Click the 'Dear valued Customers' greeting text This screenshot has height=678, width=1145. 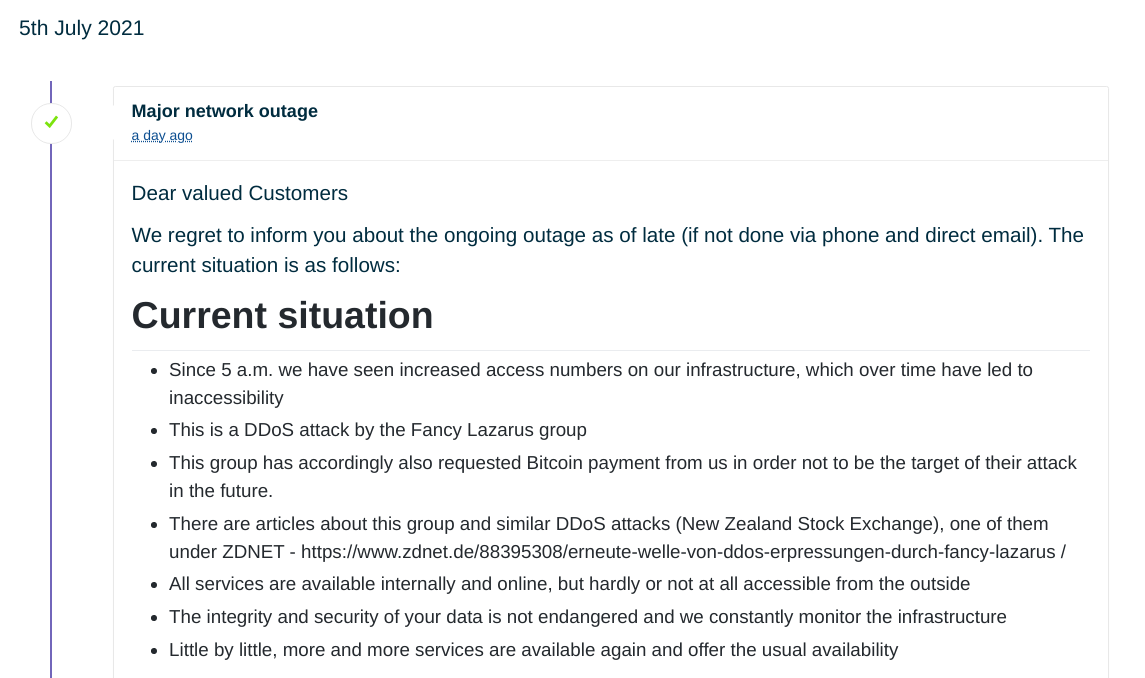click(x=240, y=194)
